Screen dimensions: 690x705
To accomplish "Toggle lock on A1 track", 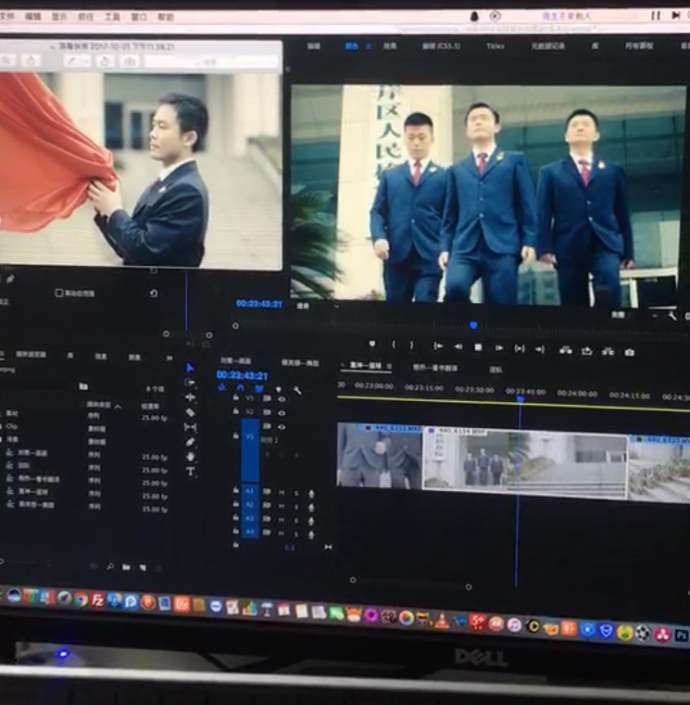I will (x=236, y=491).
